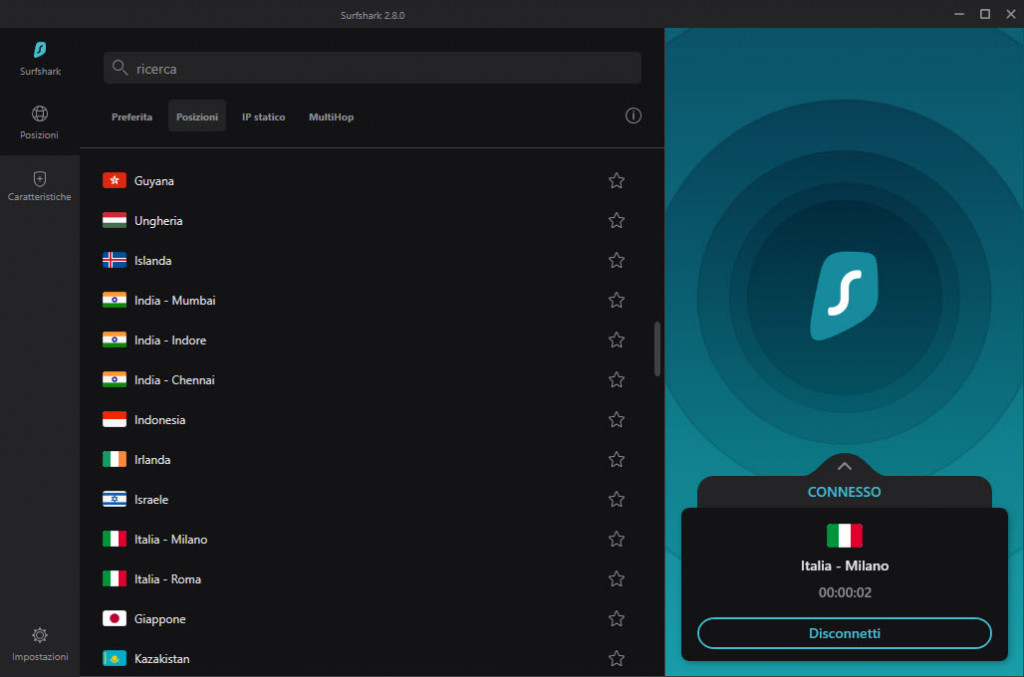This screenshot has height=677, width=1024.
Task: Mark Kazakistan row star
Action: click(616, 659)
